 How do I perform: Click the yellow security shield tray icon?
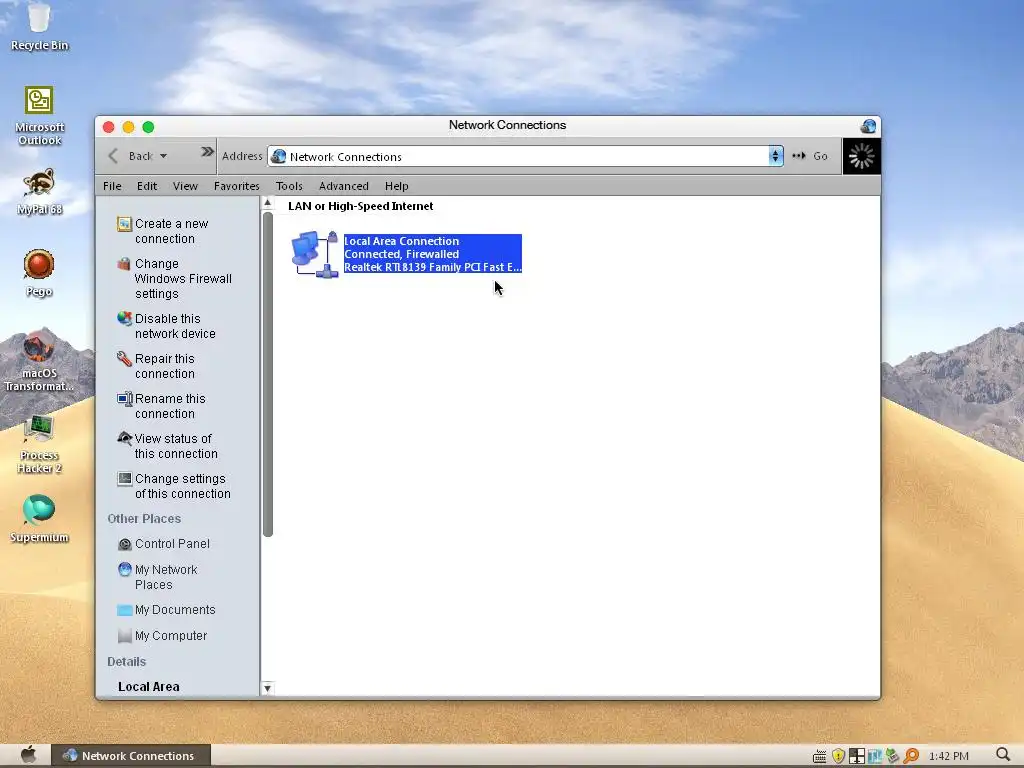point(838,756)
